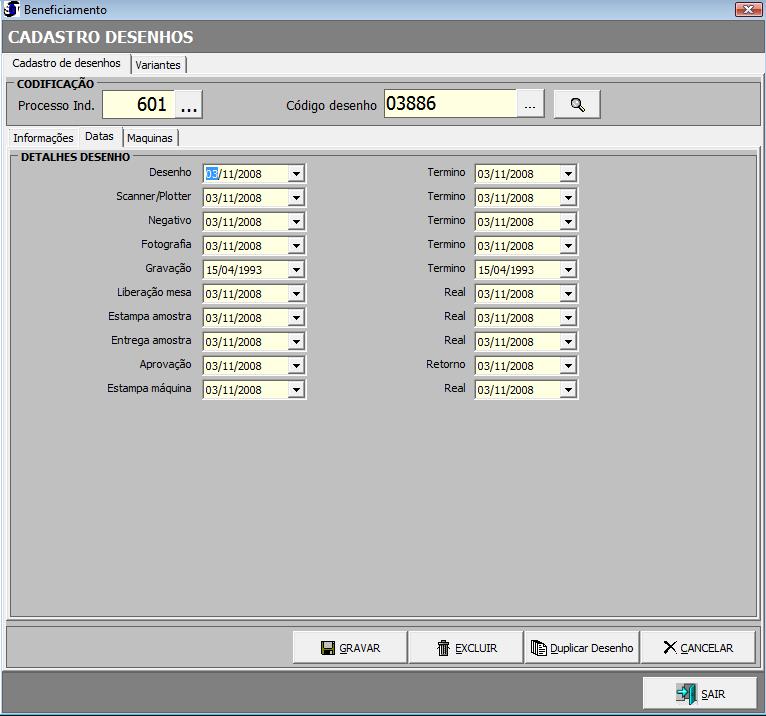
Task: Open the Gravação date dropdown arrow
Action: point(296,270)
